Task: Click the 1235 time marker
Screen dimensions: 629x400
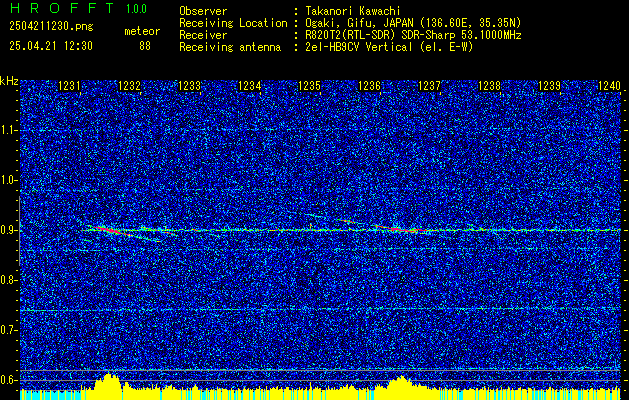Action: click(x=309, y=86)
